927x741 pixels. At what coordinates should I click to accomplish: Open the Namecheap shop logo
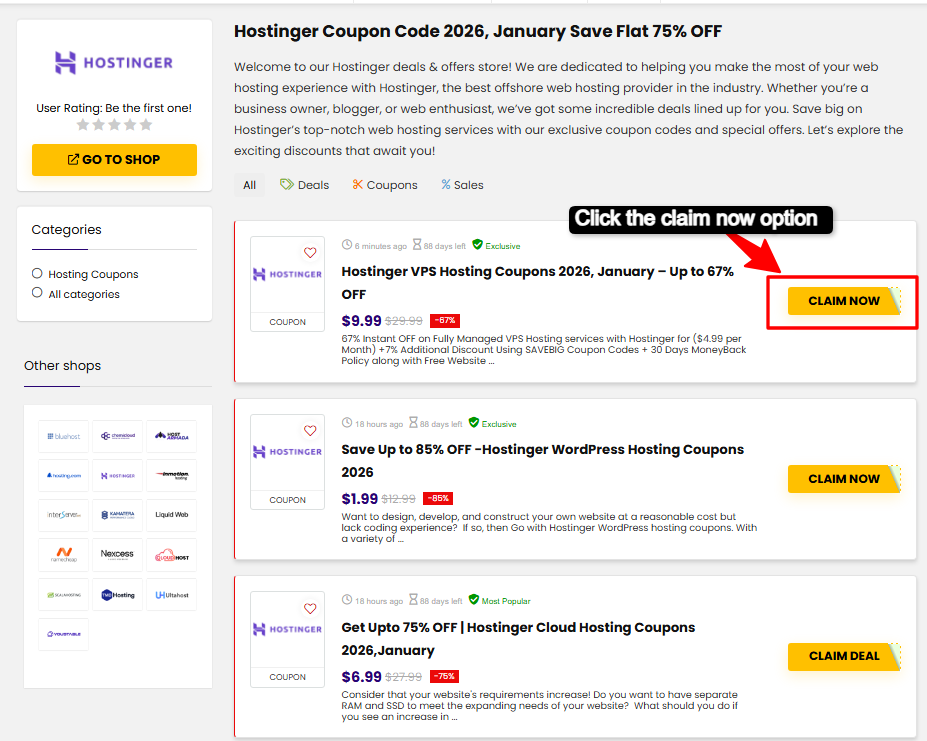[64, 555]
